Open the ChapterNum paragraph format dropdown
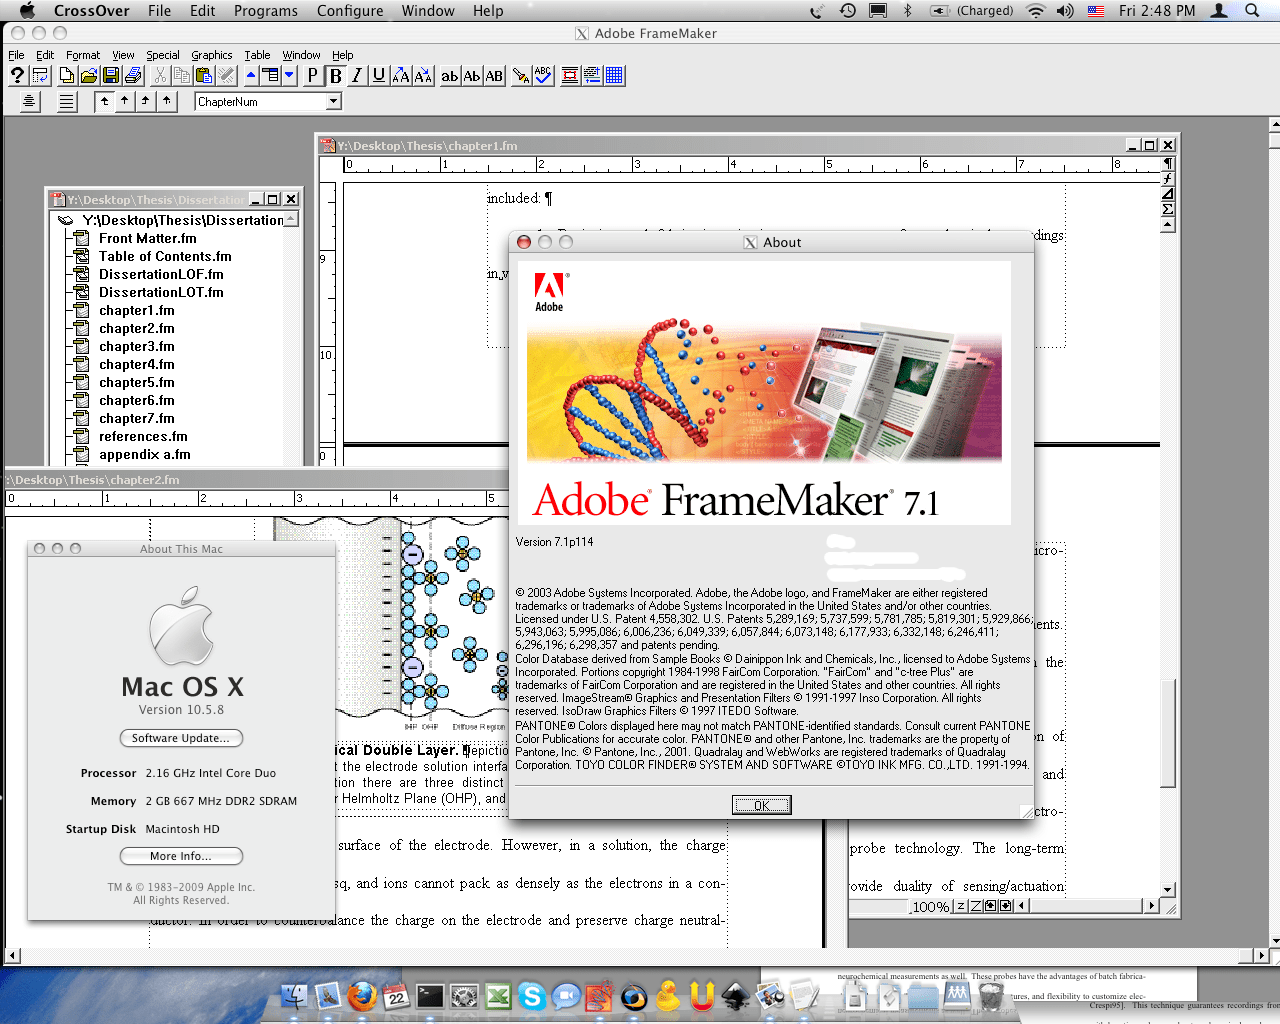The image size is (1280, 1024). tap(334, 101)
